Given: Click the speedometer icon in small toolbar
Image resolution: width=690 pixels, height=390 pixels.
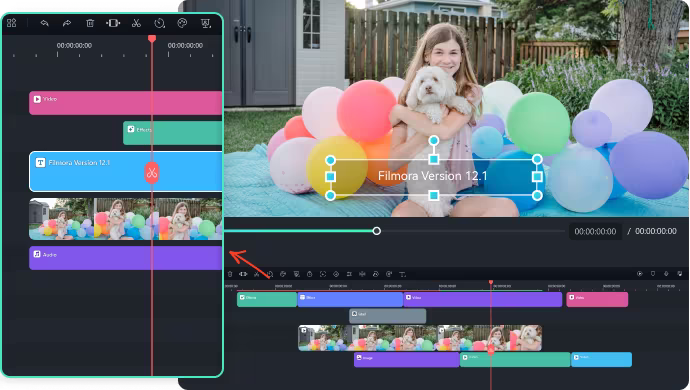Looking at the screenshot, I should point(376,274).
